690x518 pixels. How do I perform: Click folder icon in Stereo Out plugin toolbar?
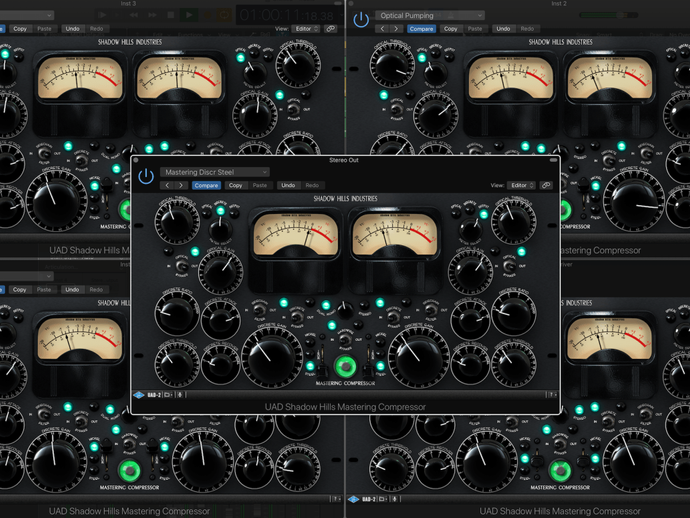pyautogui.click(x=168, y=395)
